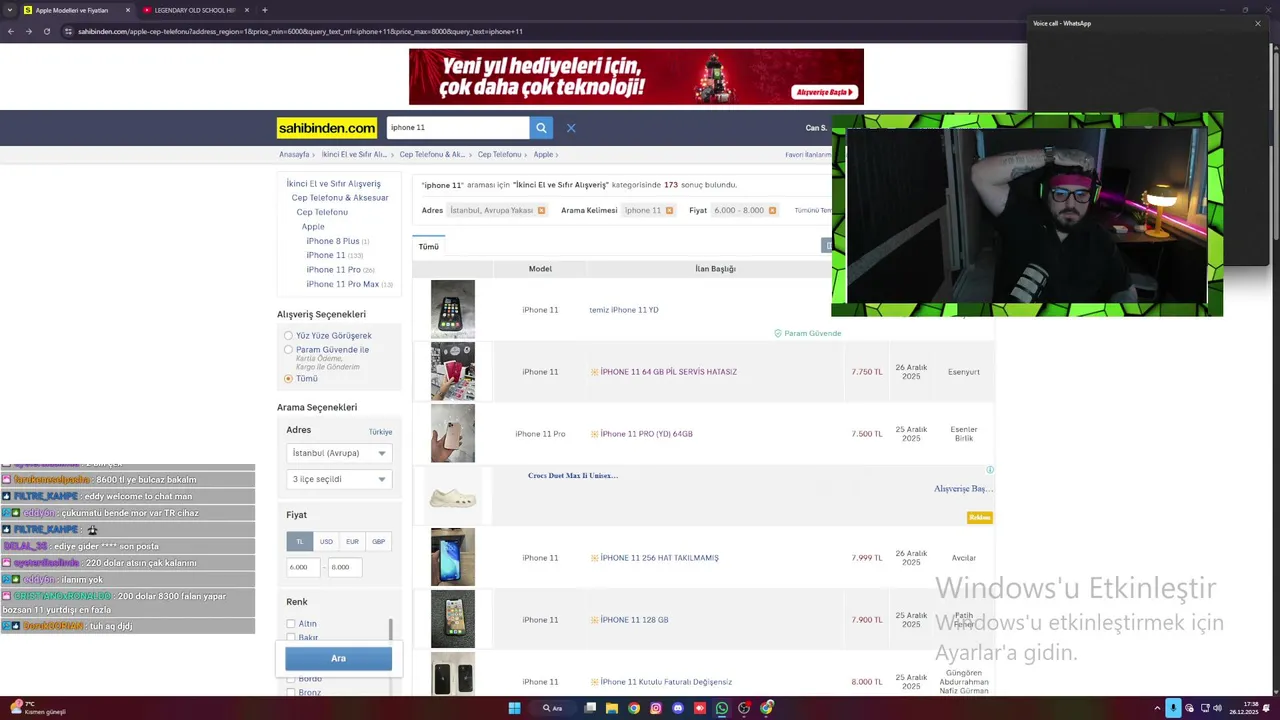Open Instagram from the taskbar
Viewport: 1280px width, 720px height.
coord(656,708)
